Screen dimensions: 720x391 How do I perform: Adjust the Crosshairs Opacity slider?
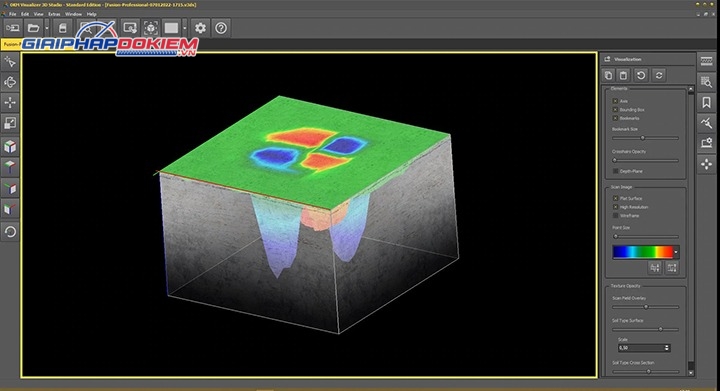pyautogui.click(x=645, y=160)
